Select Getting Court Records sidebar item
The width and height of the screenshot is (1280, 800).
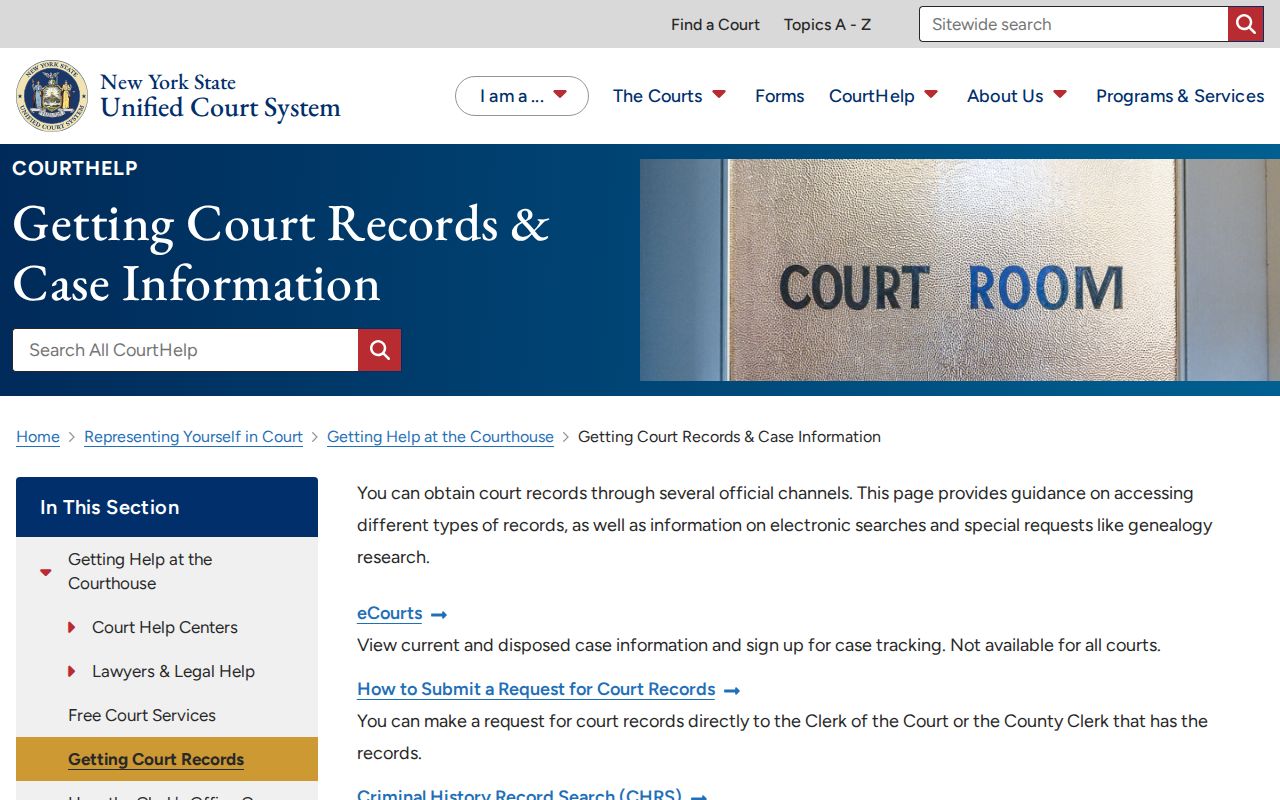(x=167, y=759)
